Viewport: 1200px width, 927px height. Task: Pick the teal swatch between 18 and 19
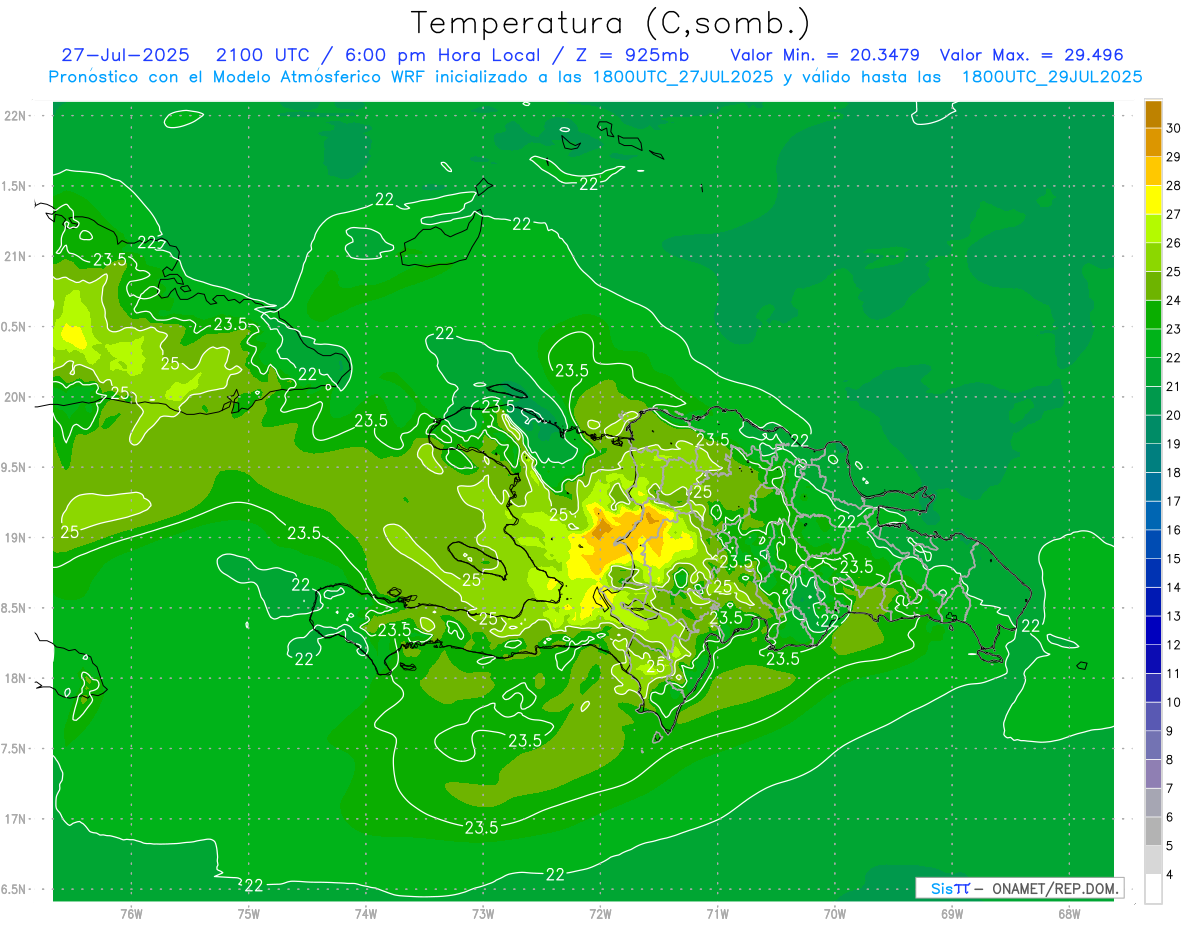click(1153, 458)
